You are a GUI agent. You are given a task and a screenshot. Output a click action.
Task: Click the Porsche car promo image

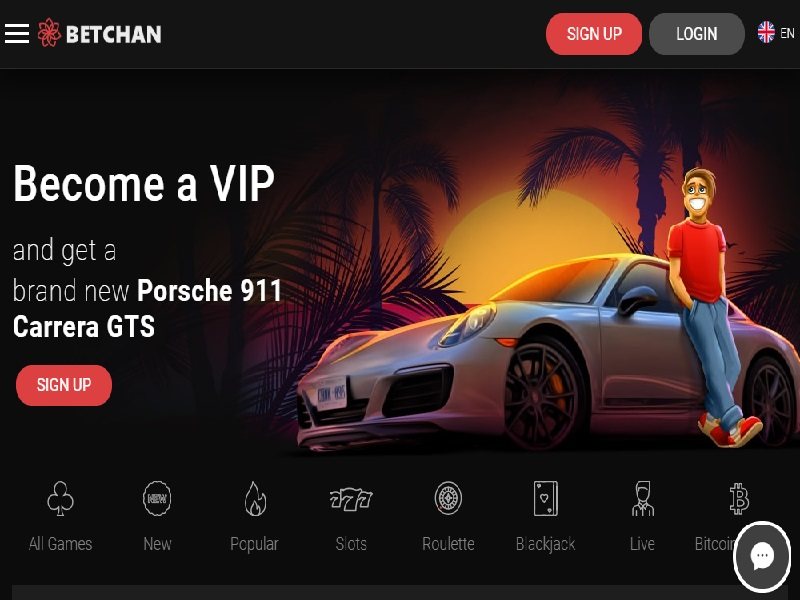coord(546,352)
